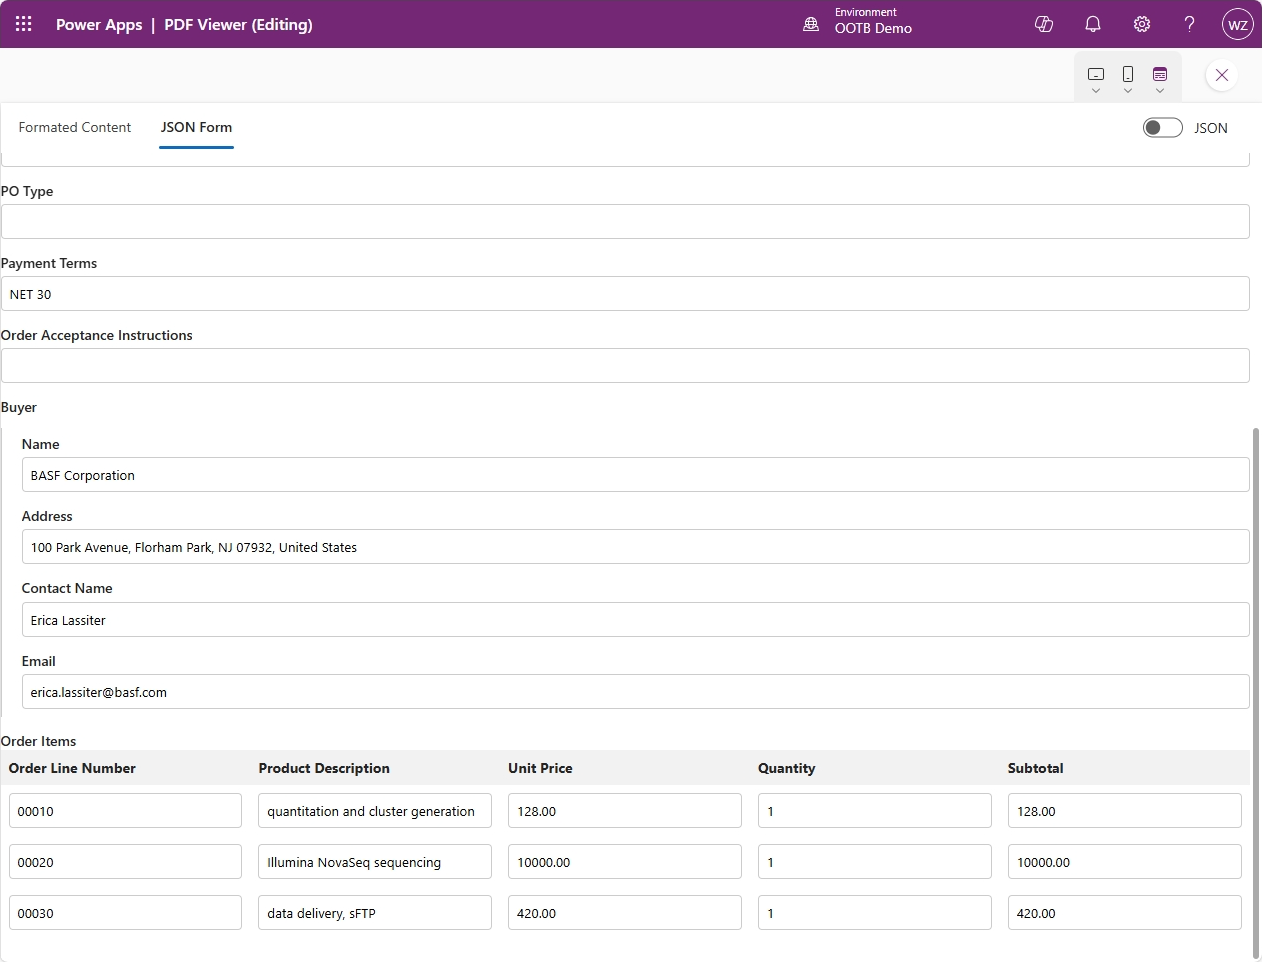The width and height of the screenshot is (1262, 962).
Task: Click the unit price 420.00 field
Action: (625, 912)
